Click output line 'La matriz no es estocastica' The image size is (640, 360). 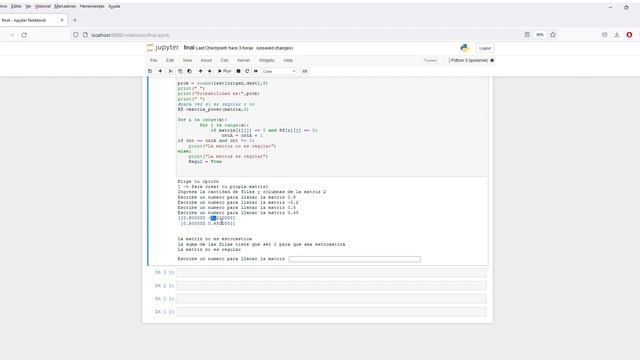coord(215,239)
